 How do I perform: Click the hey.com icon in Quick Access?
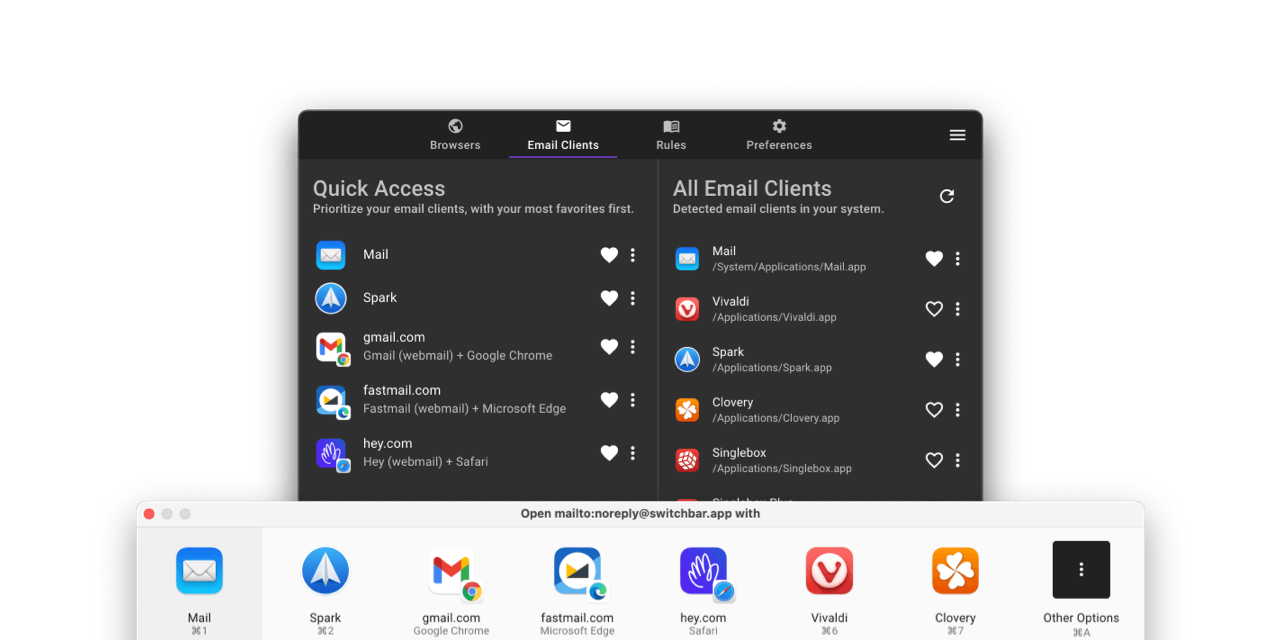click(332, 454)
